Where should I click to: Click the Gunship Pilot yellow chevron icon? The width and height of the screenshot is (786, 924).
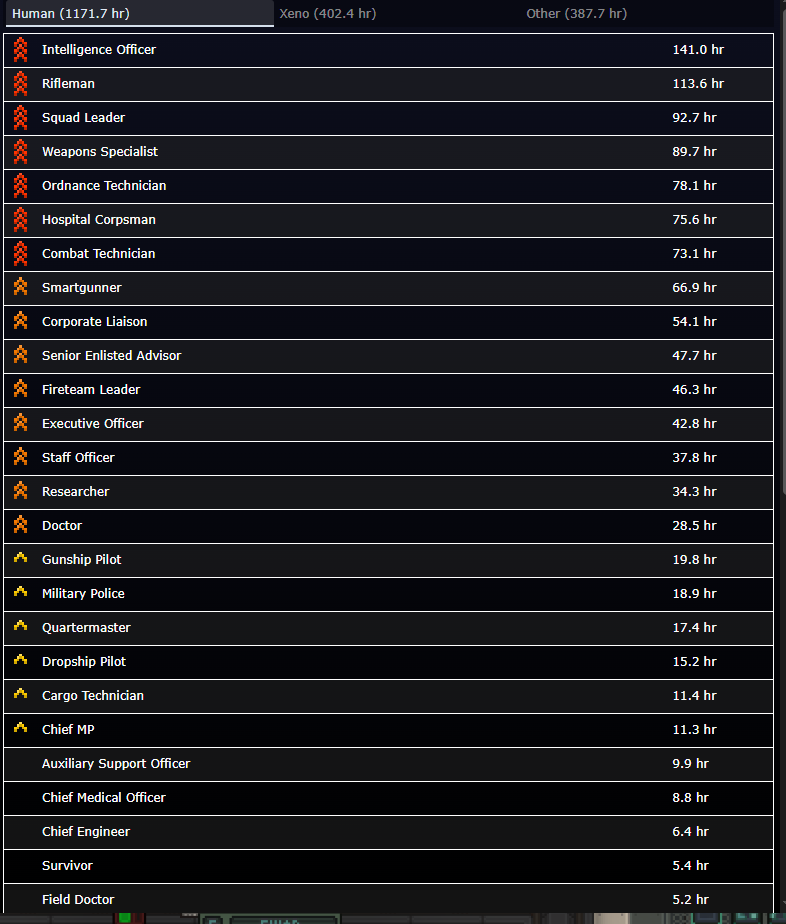point(20,558)
